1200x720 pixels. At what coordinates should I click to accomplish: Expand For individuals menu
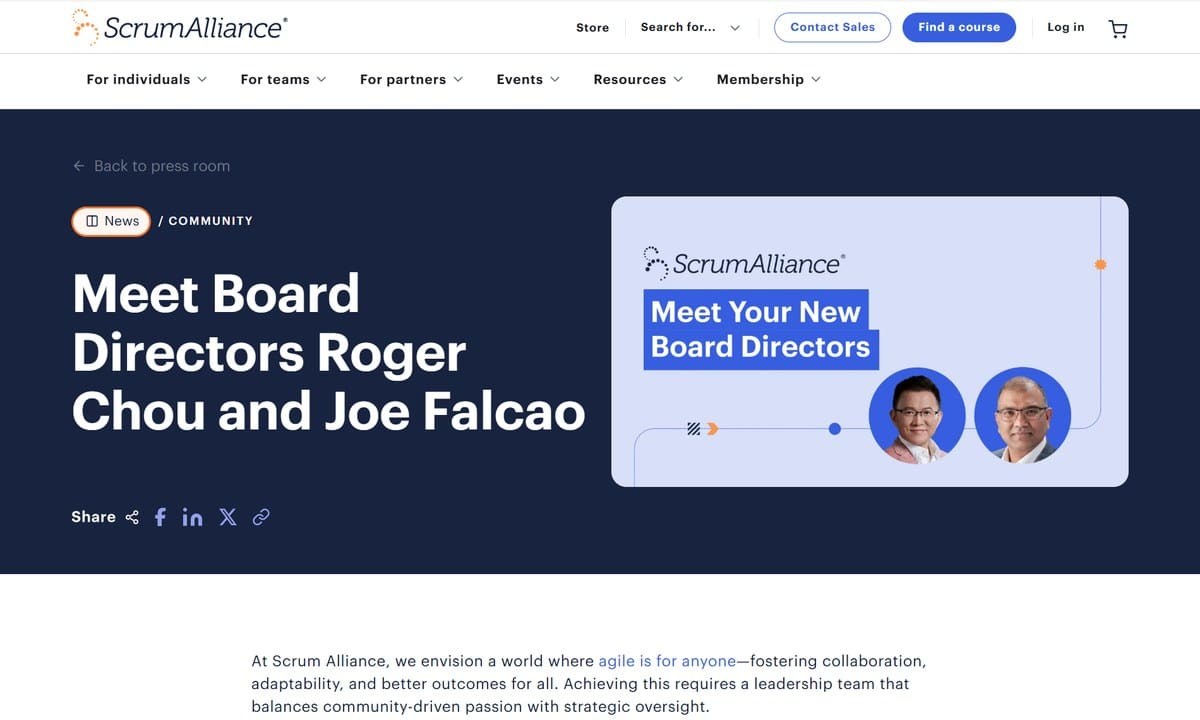click(147, 79)
